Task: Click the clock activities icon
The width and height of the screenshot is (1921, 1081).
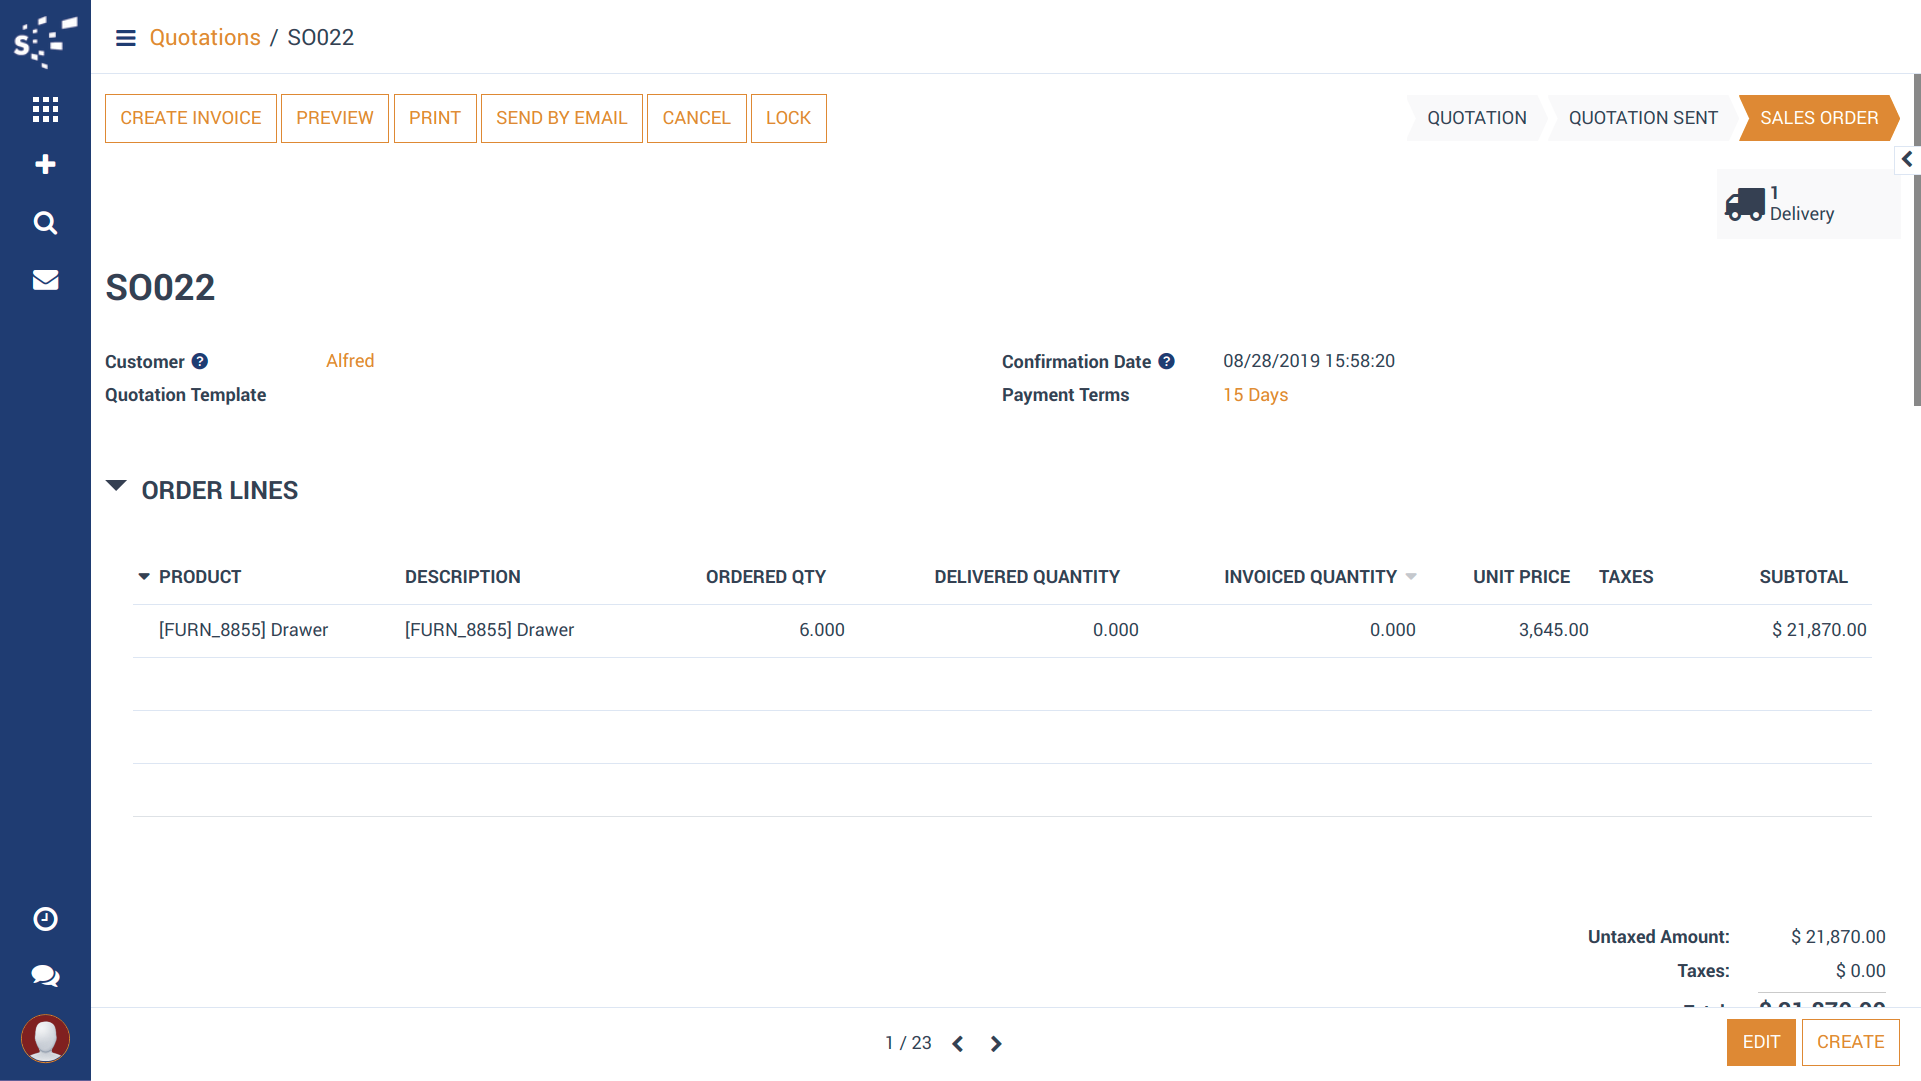Action: (x=45, y=919)
